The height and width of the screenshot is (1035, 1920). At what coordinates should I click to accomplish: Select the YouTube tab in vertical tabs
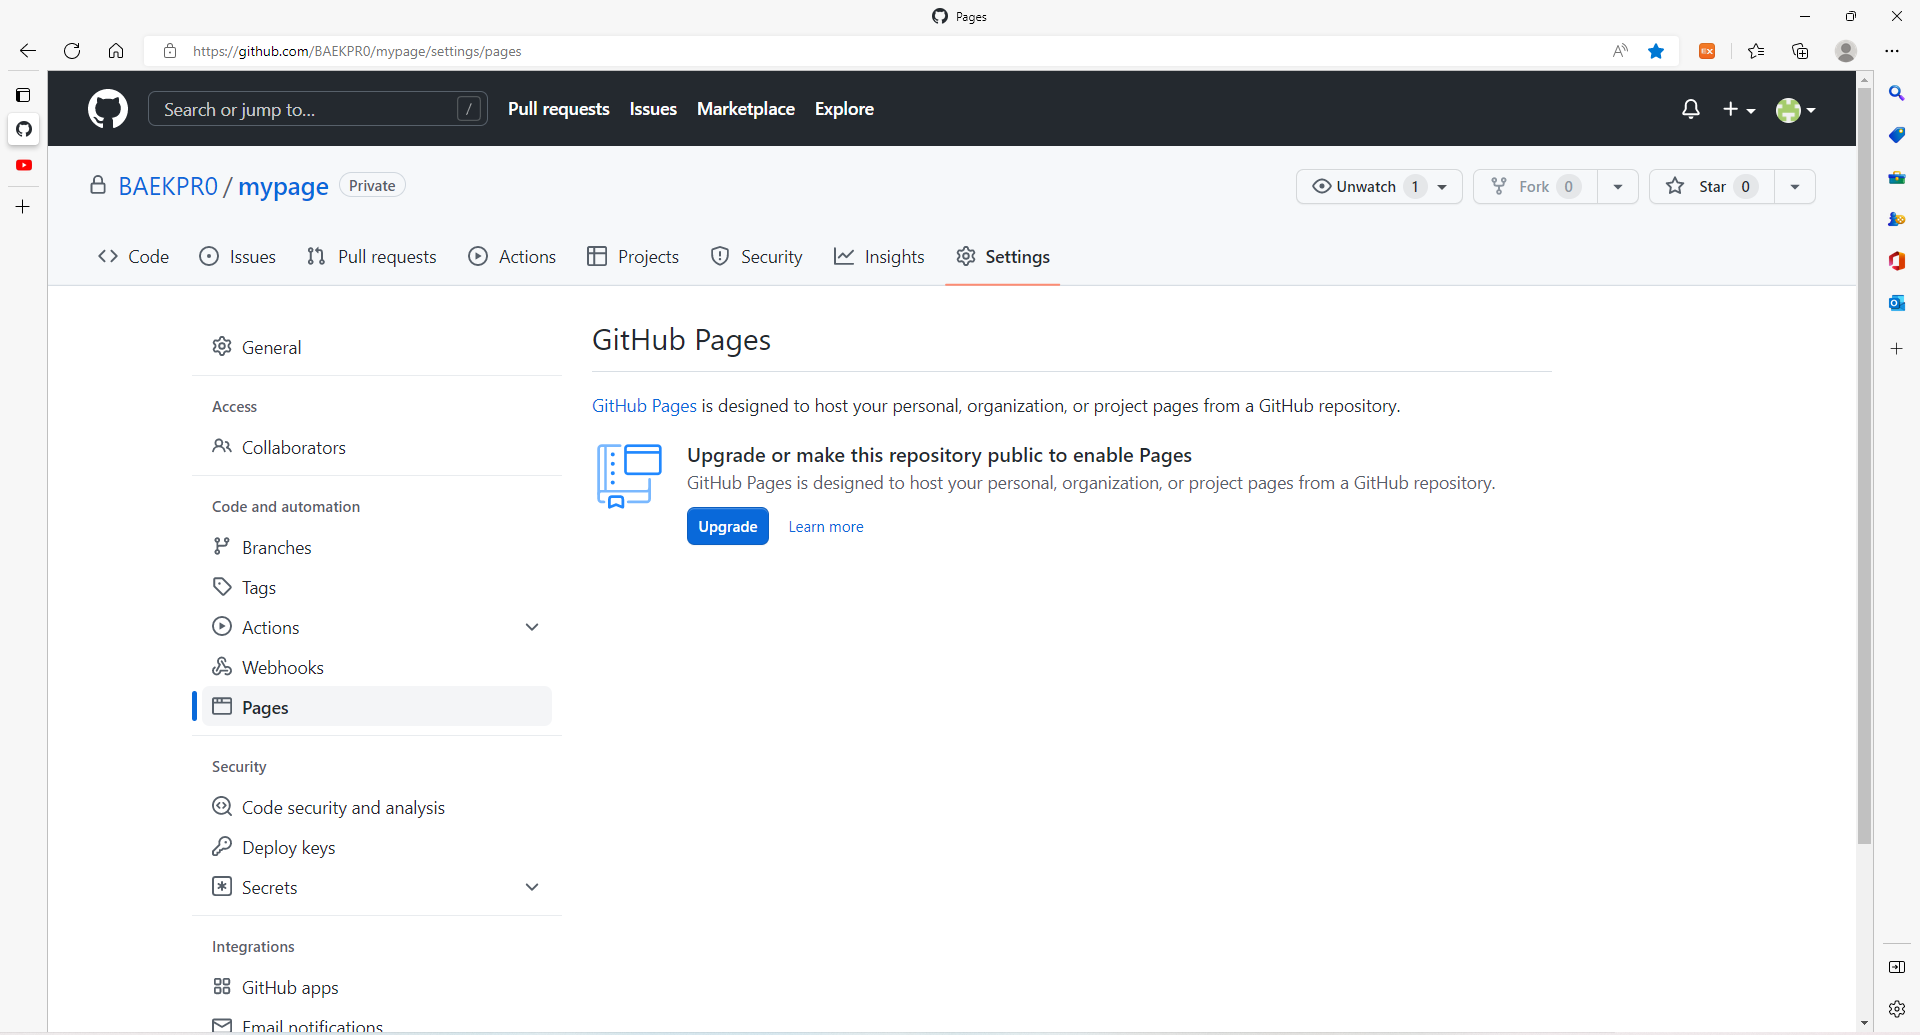click(24, 165)
